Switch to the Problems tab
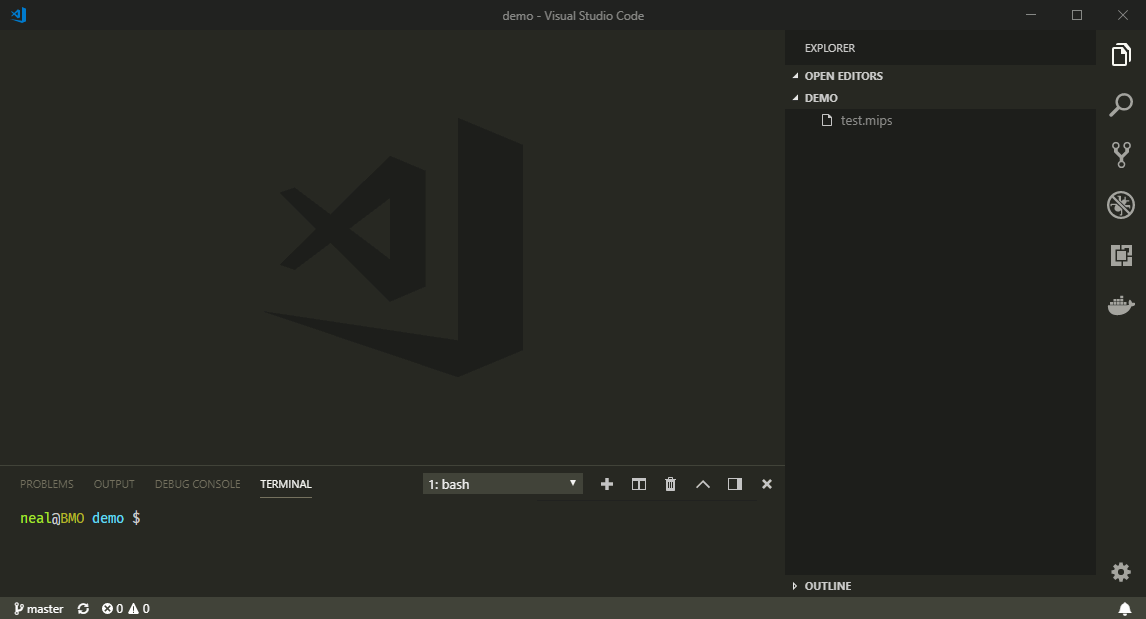1146x619 pixels. point(47,484)
